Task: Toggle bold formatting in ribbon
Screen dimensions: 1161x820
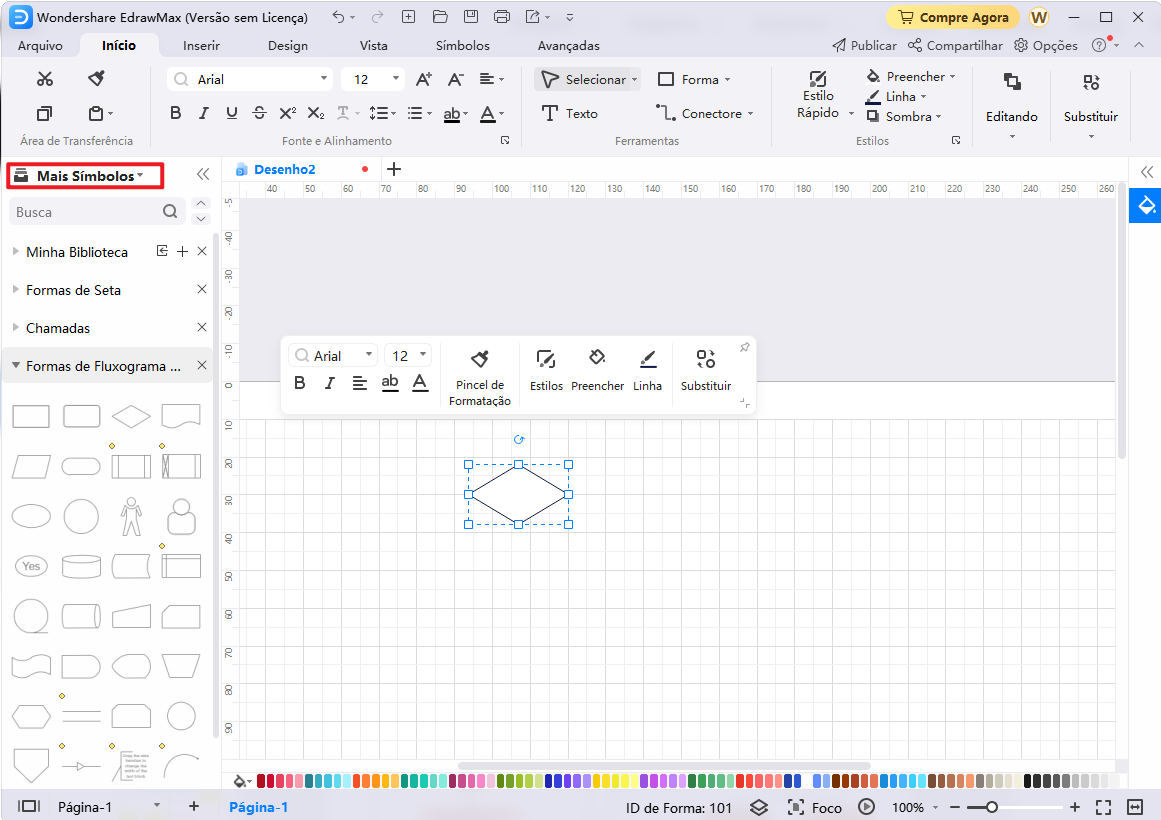Action: click(x=176, y=113)
